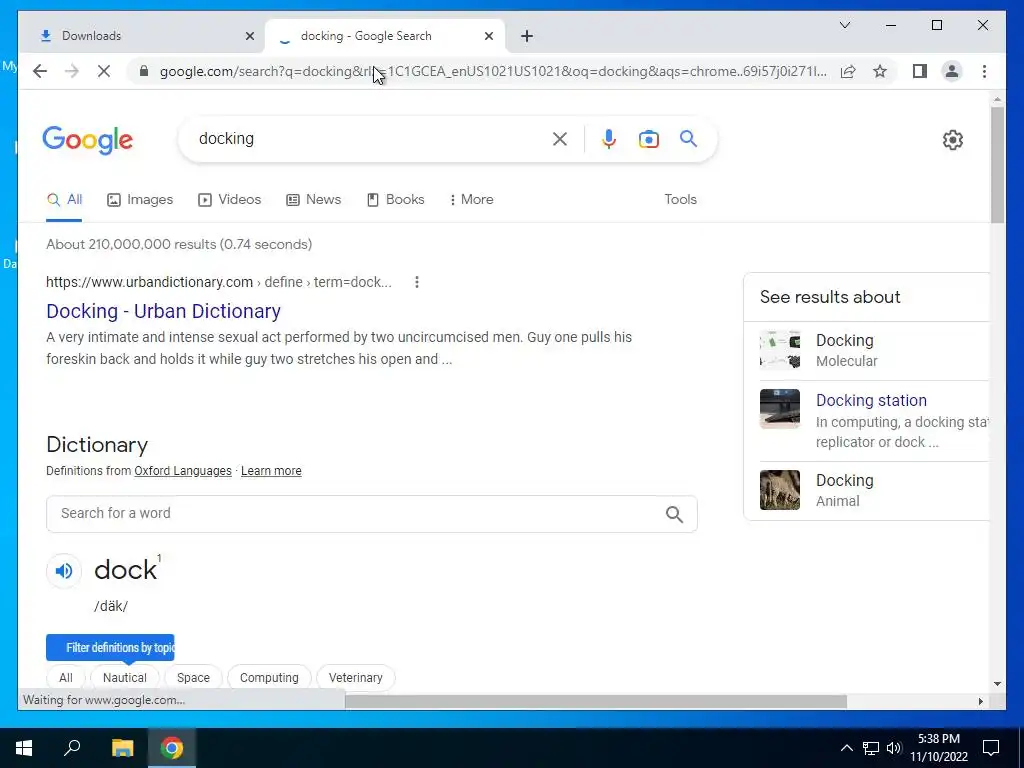
Task: Open the Chrome profile avatar
Action: coord(952,71)
